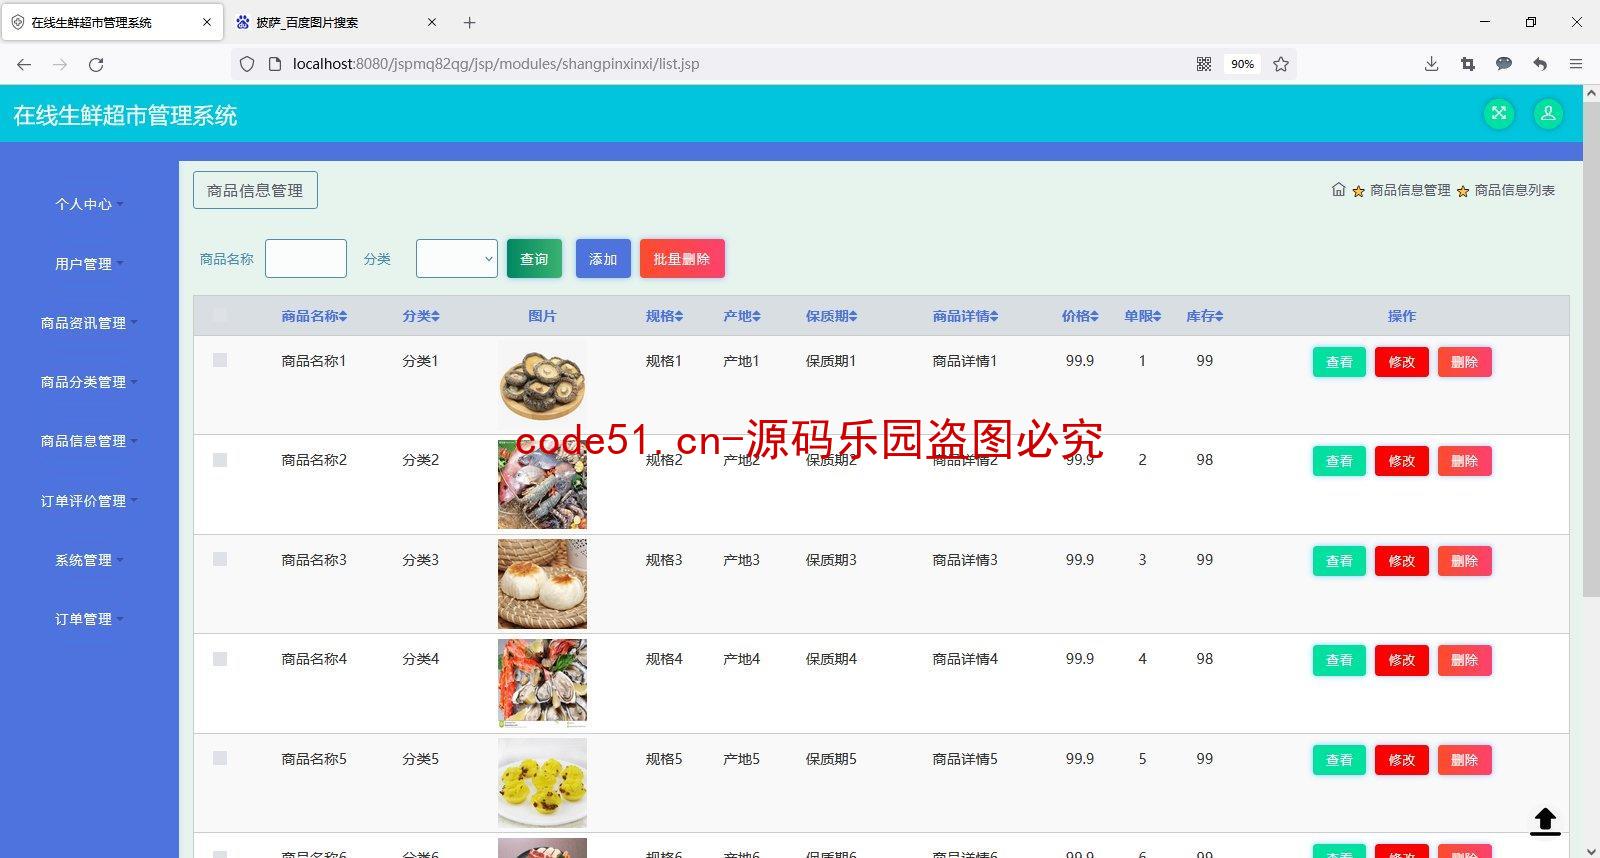
Task: Open mushroom image thumbnail of 商品名称1
Action: click(x=542, y=385)
